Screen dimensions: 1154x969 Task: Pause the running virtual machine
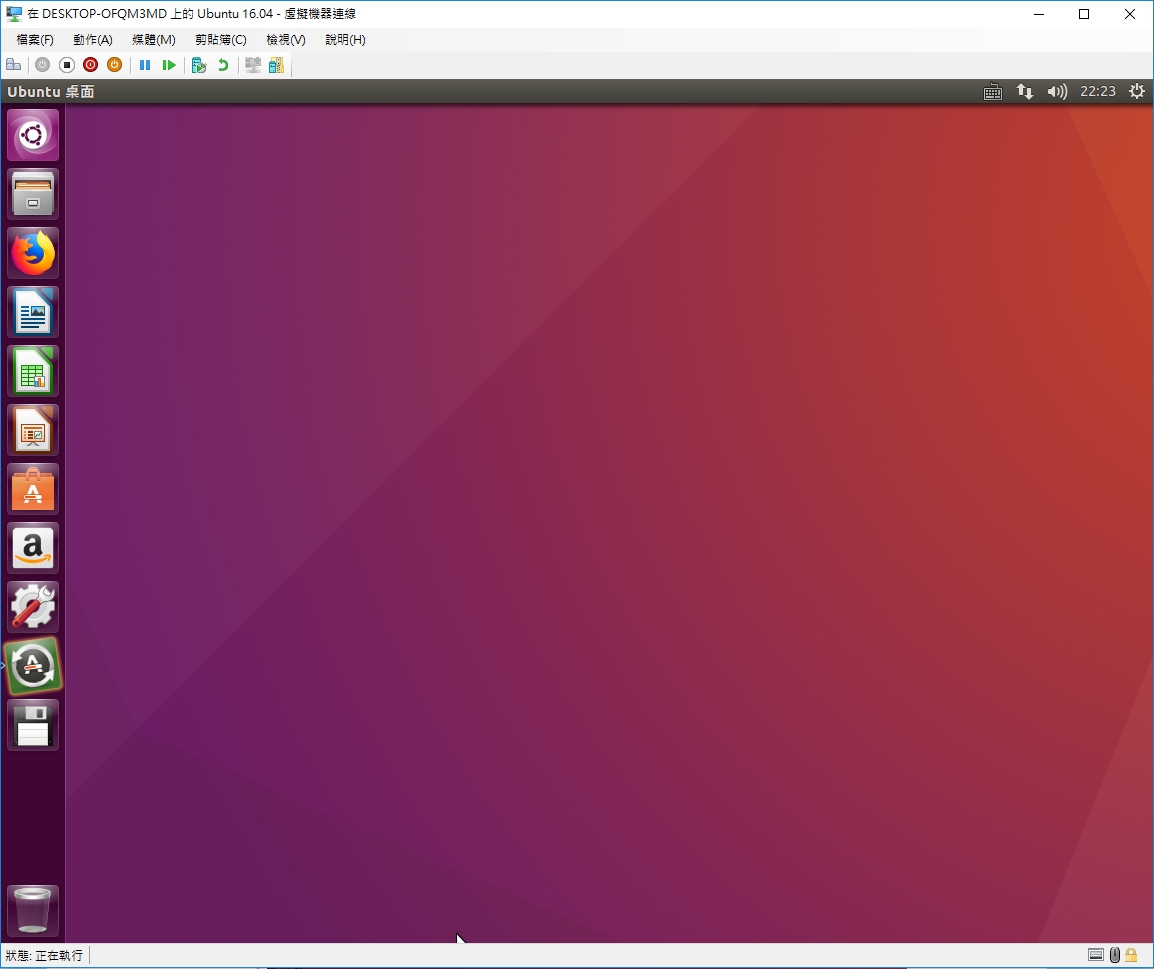[145, 64]
